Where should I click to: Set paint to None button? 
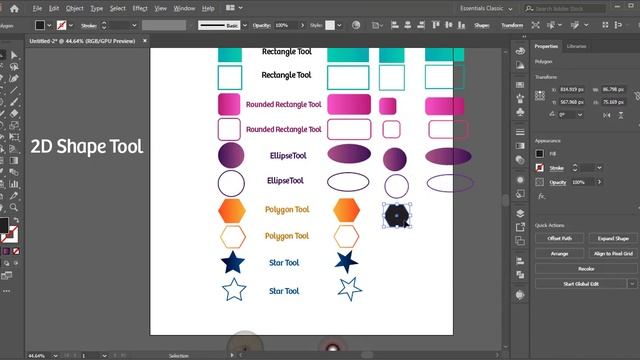point(16,251)
